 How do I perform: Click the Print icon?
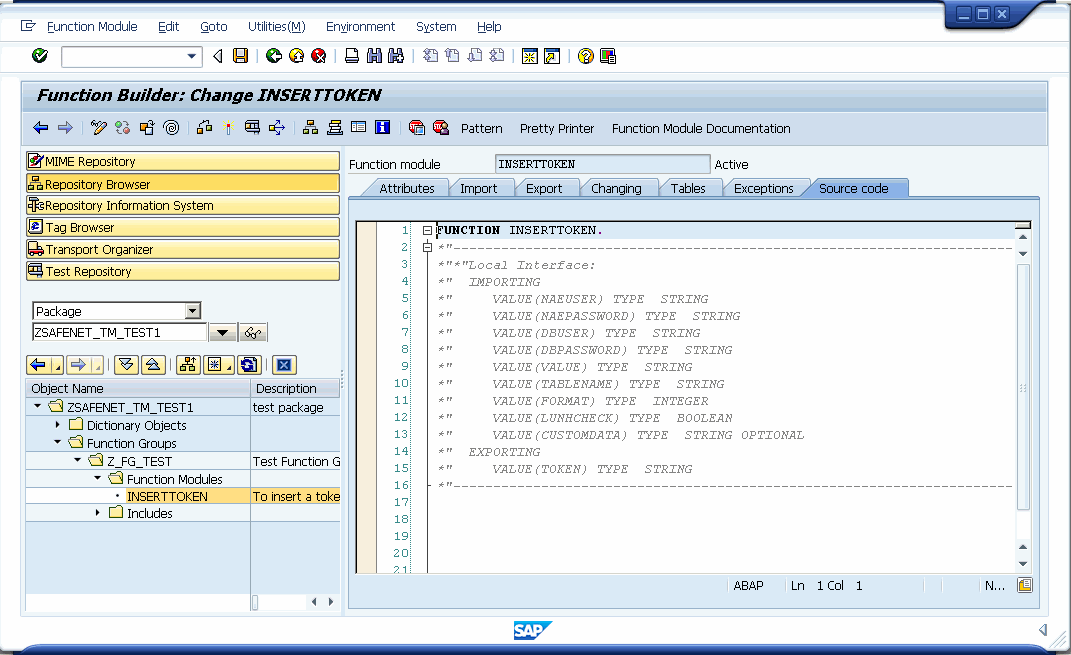coord(352,56)
